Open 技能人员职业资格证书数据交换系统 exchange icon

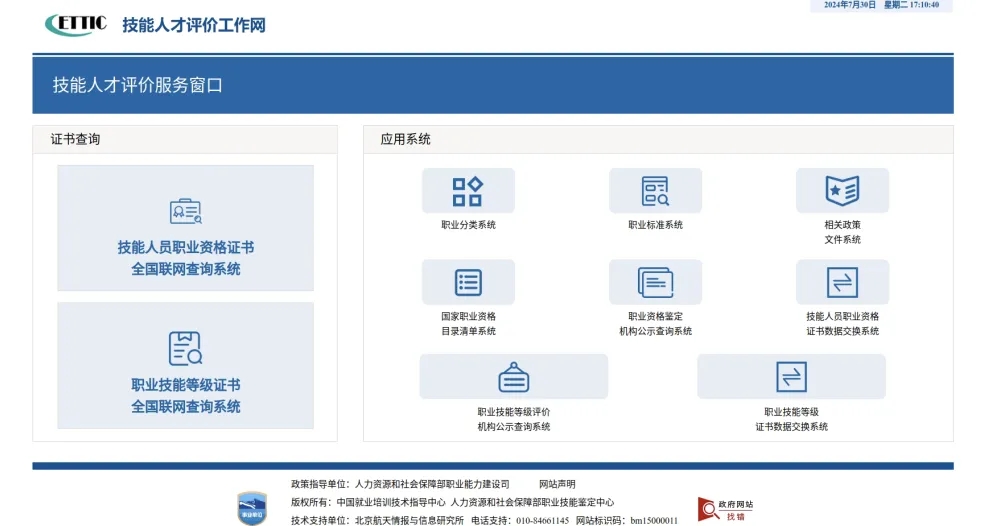point(842,282)
